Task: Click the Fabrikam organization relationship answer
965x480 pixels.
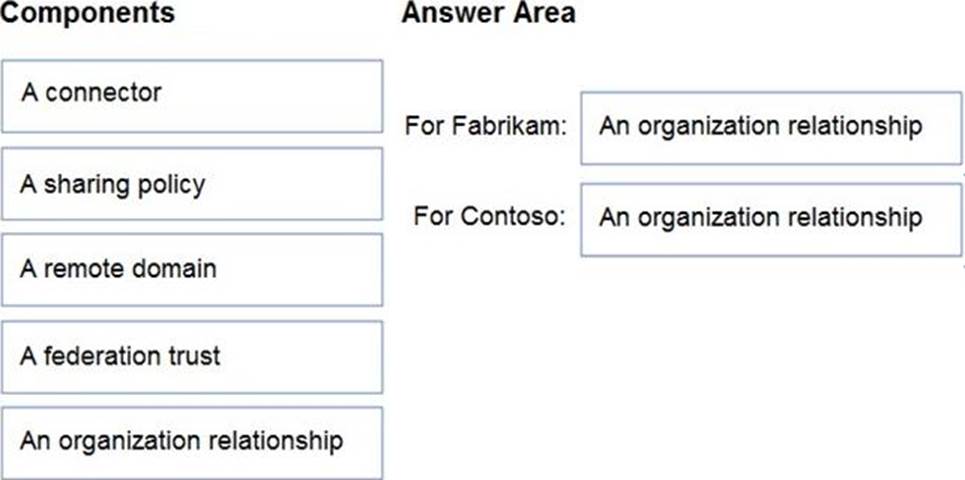Action: (770, 127)
